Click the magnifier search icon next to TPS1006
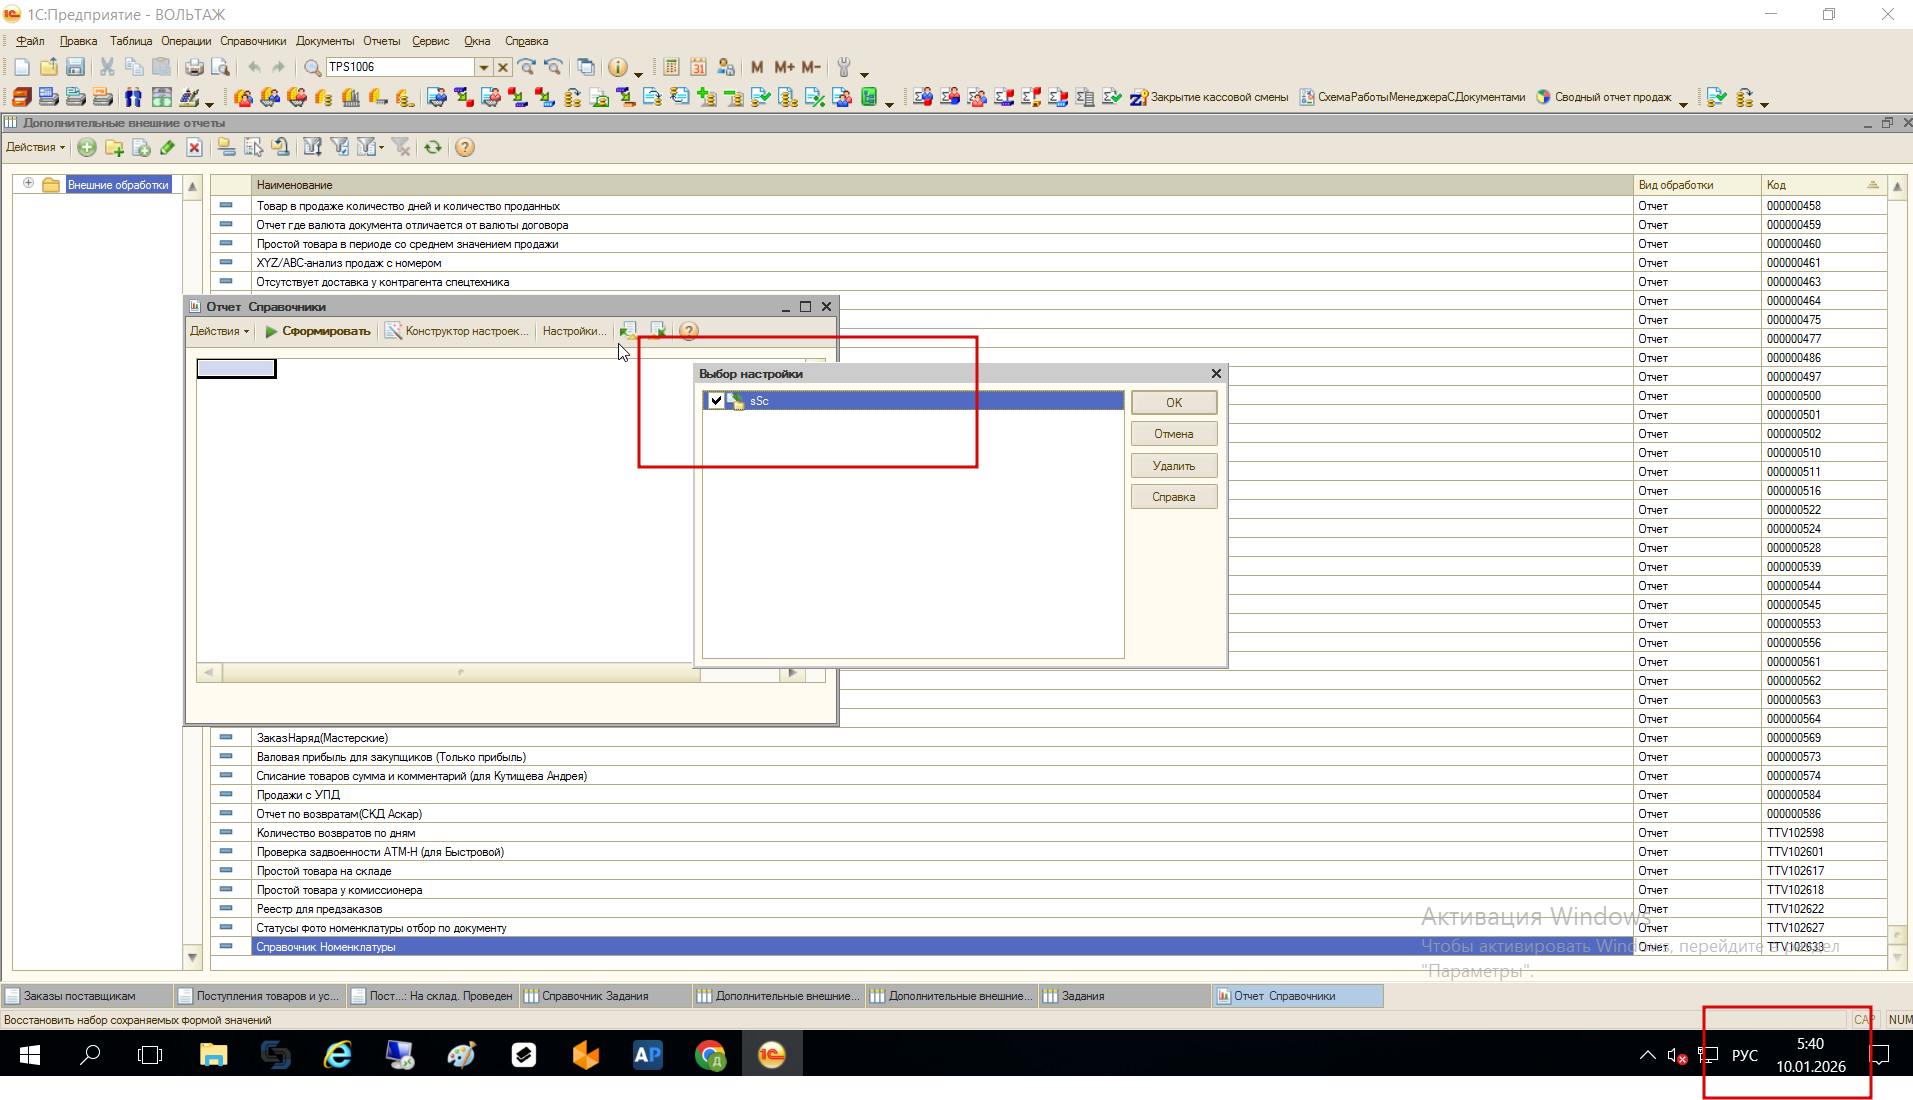Image resolution: width=1913 pixels, height=1100 pixels. 312,67
